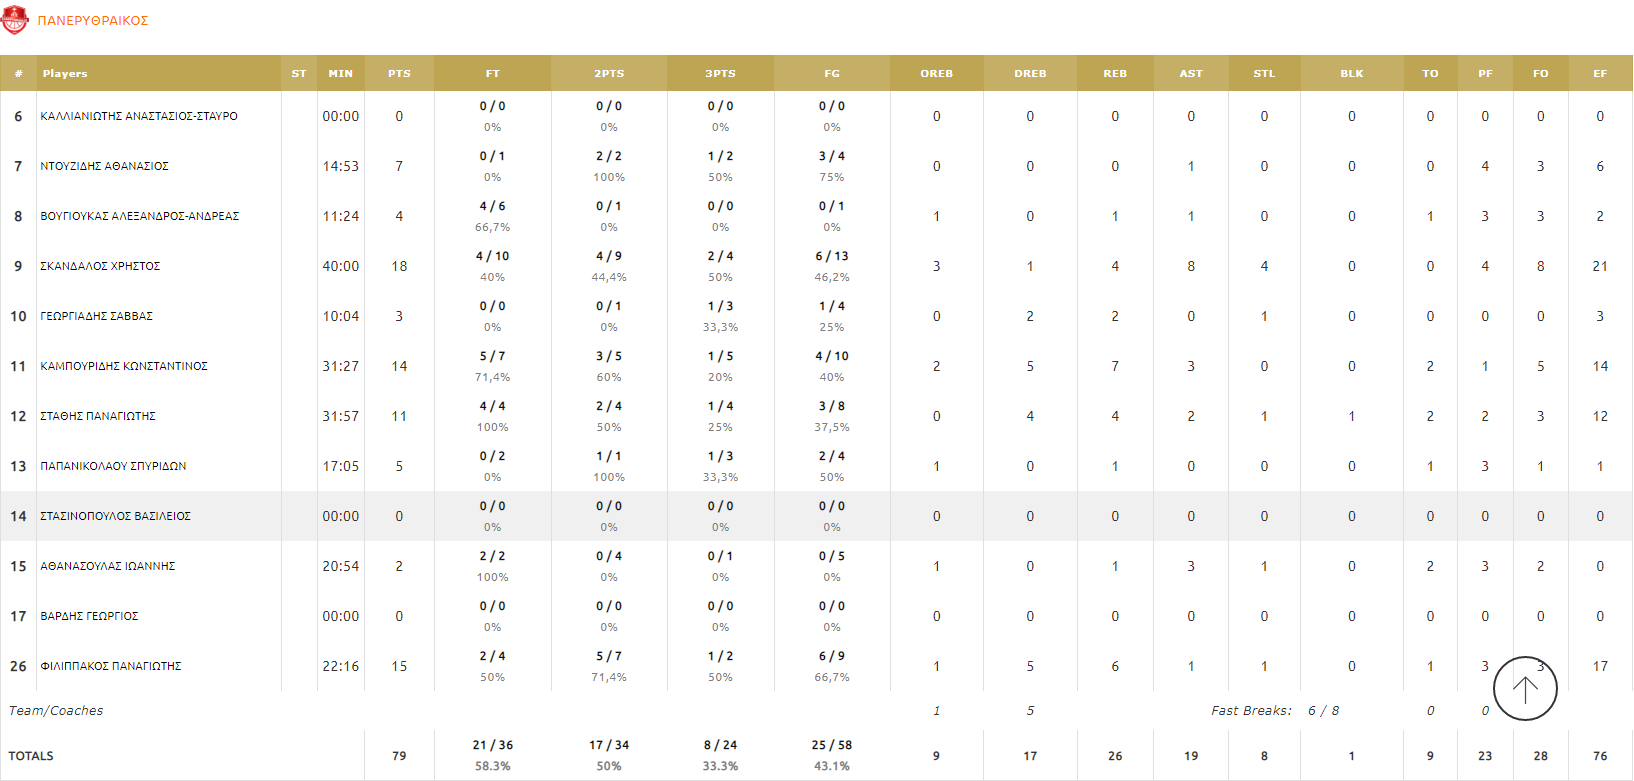
Task: Click player ΣΤΑΘΗΣ ΠΑΝΑΓΙΩΤΗΣ
Action: coord(98,416)
